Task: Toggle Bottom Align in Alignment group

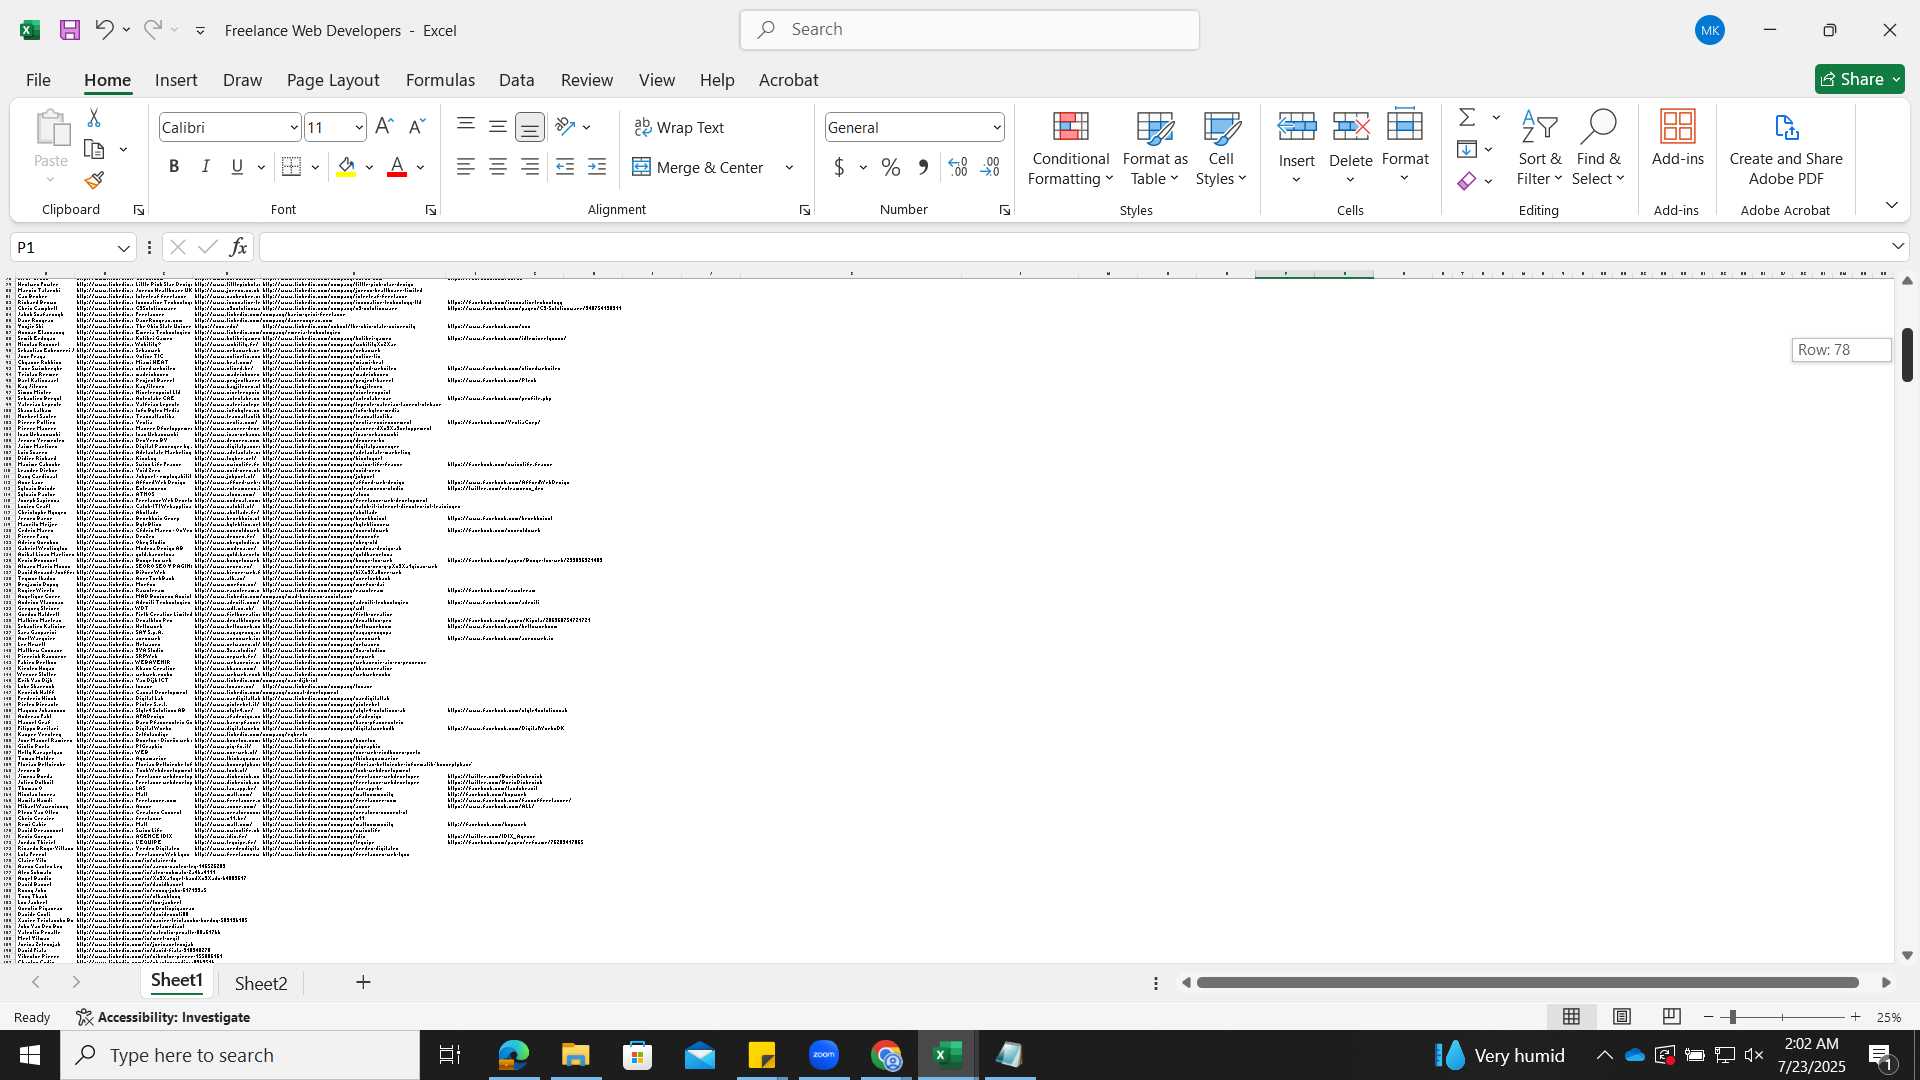Action: pyautogui.click(x=530, y=127)
